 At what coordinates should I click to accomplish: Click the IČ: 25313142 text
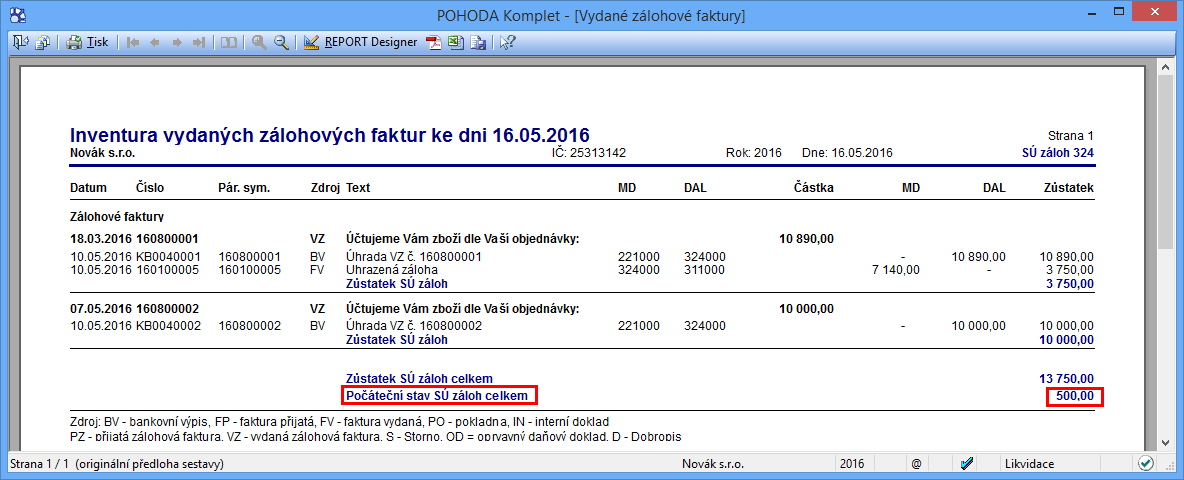coord(589,152)
